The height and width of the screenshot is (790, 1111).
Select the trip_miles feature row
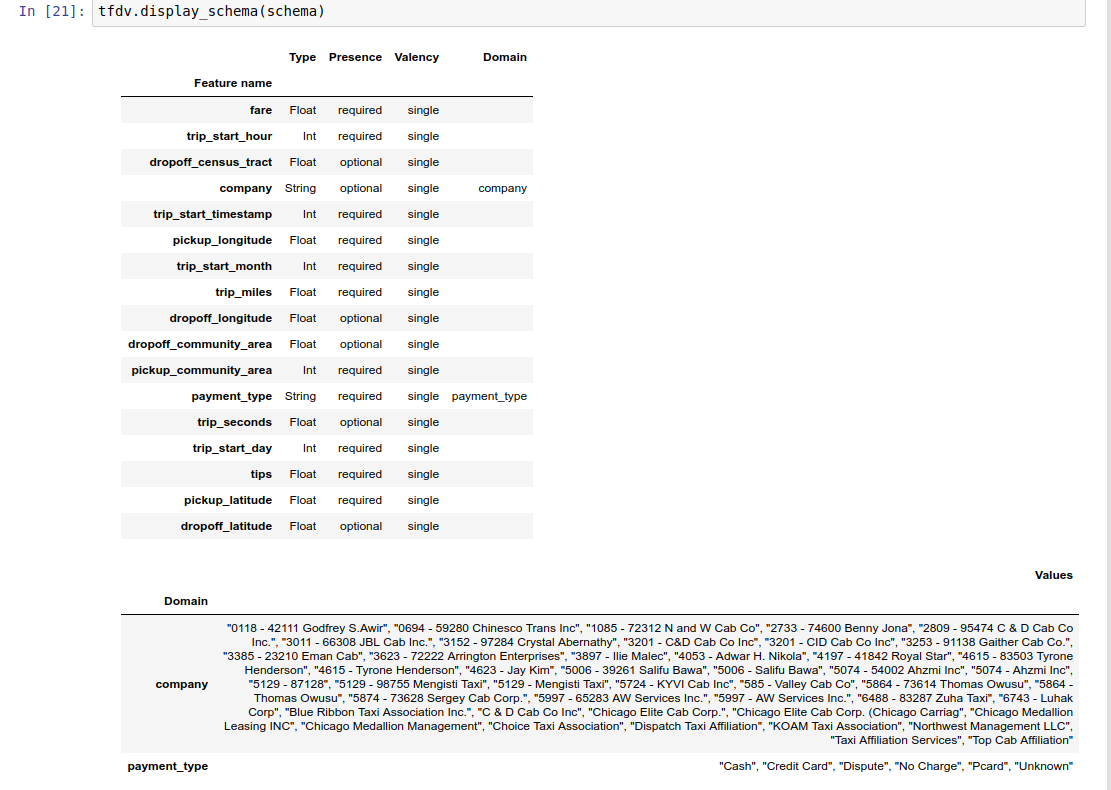[x=326, y=292]
